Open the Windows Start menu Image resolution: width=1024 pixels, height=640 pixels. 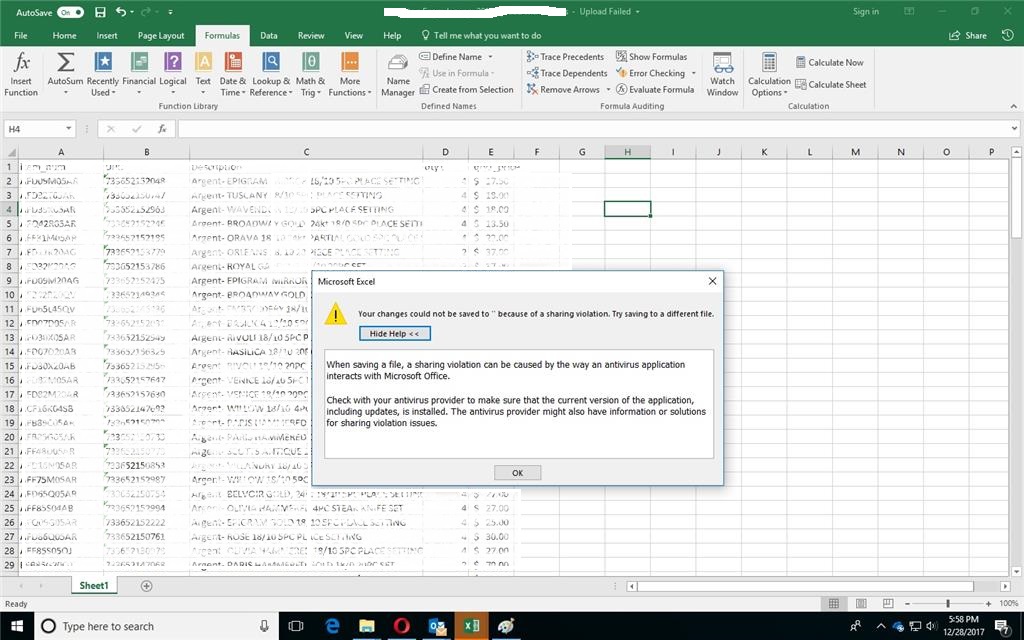18,626
